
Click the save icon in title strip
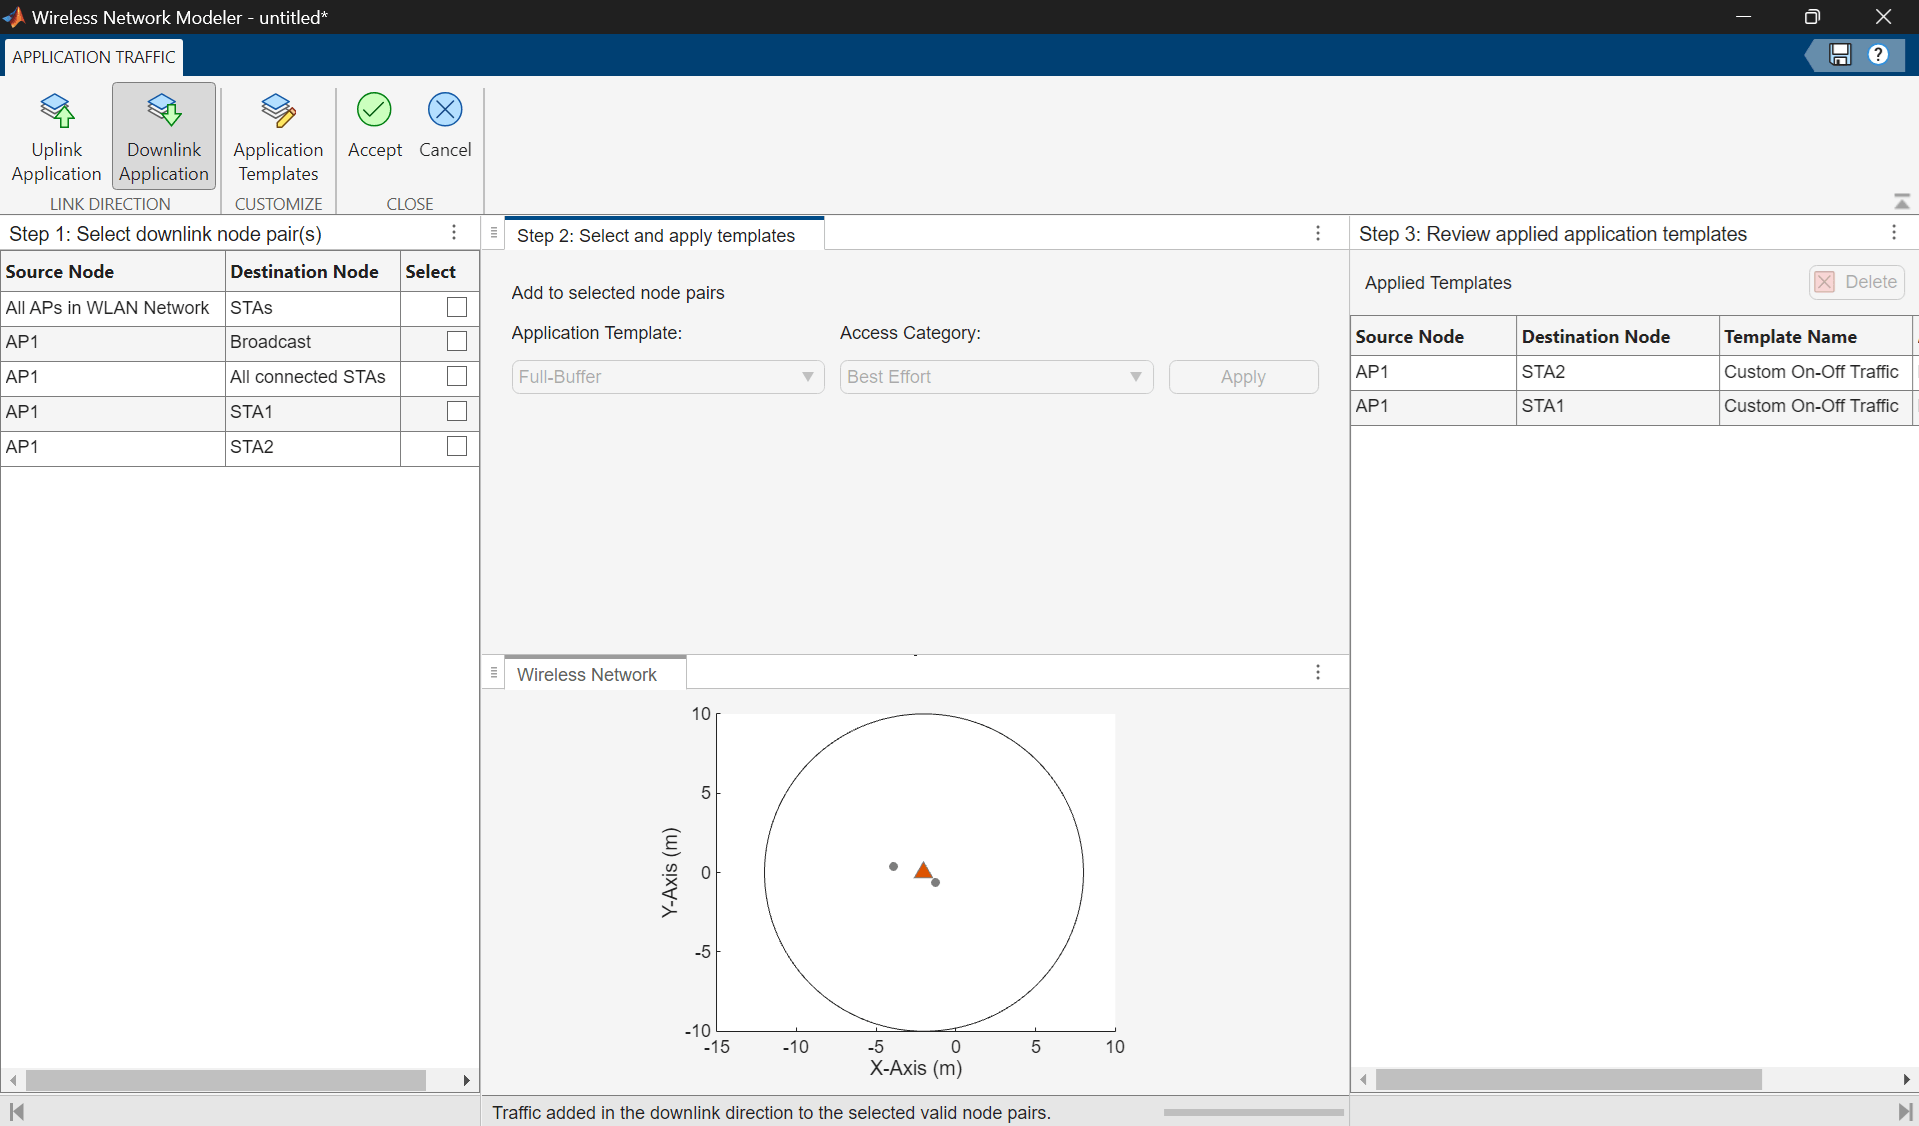[x=1840, y=55]
